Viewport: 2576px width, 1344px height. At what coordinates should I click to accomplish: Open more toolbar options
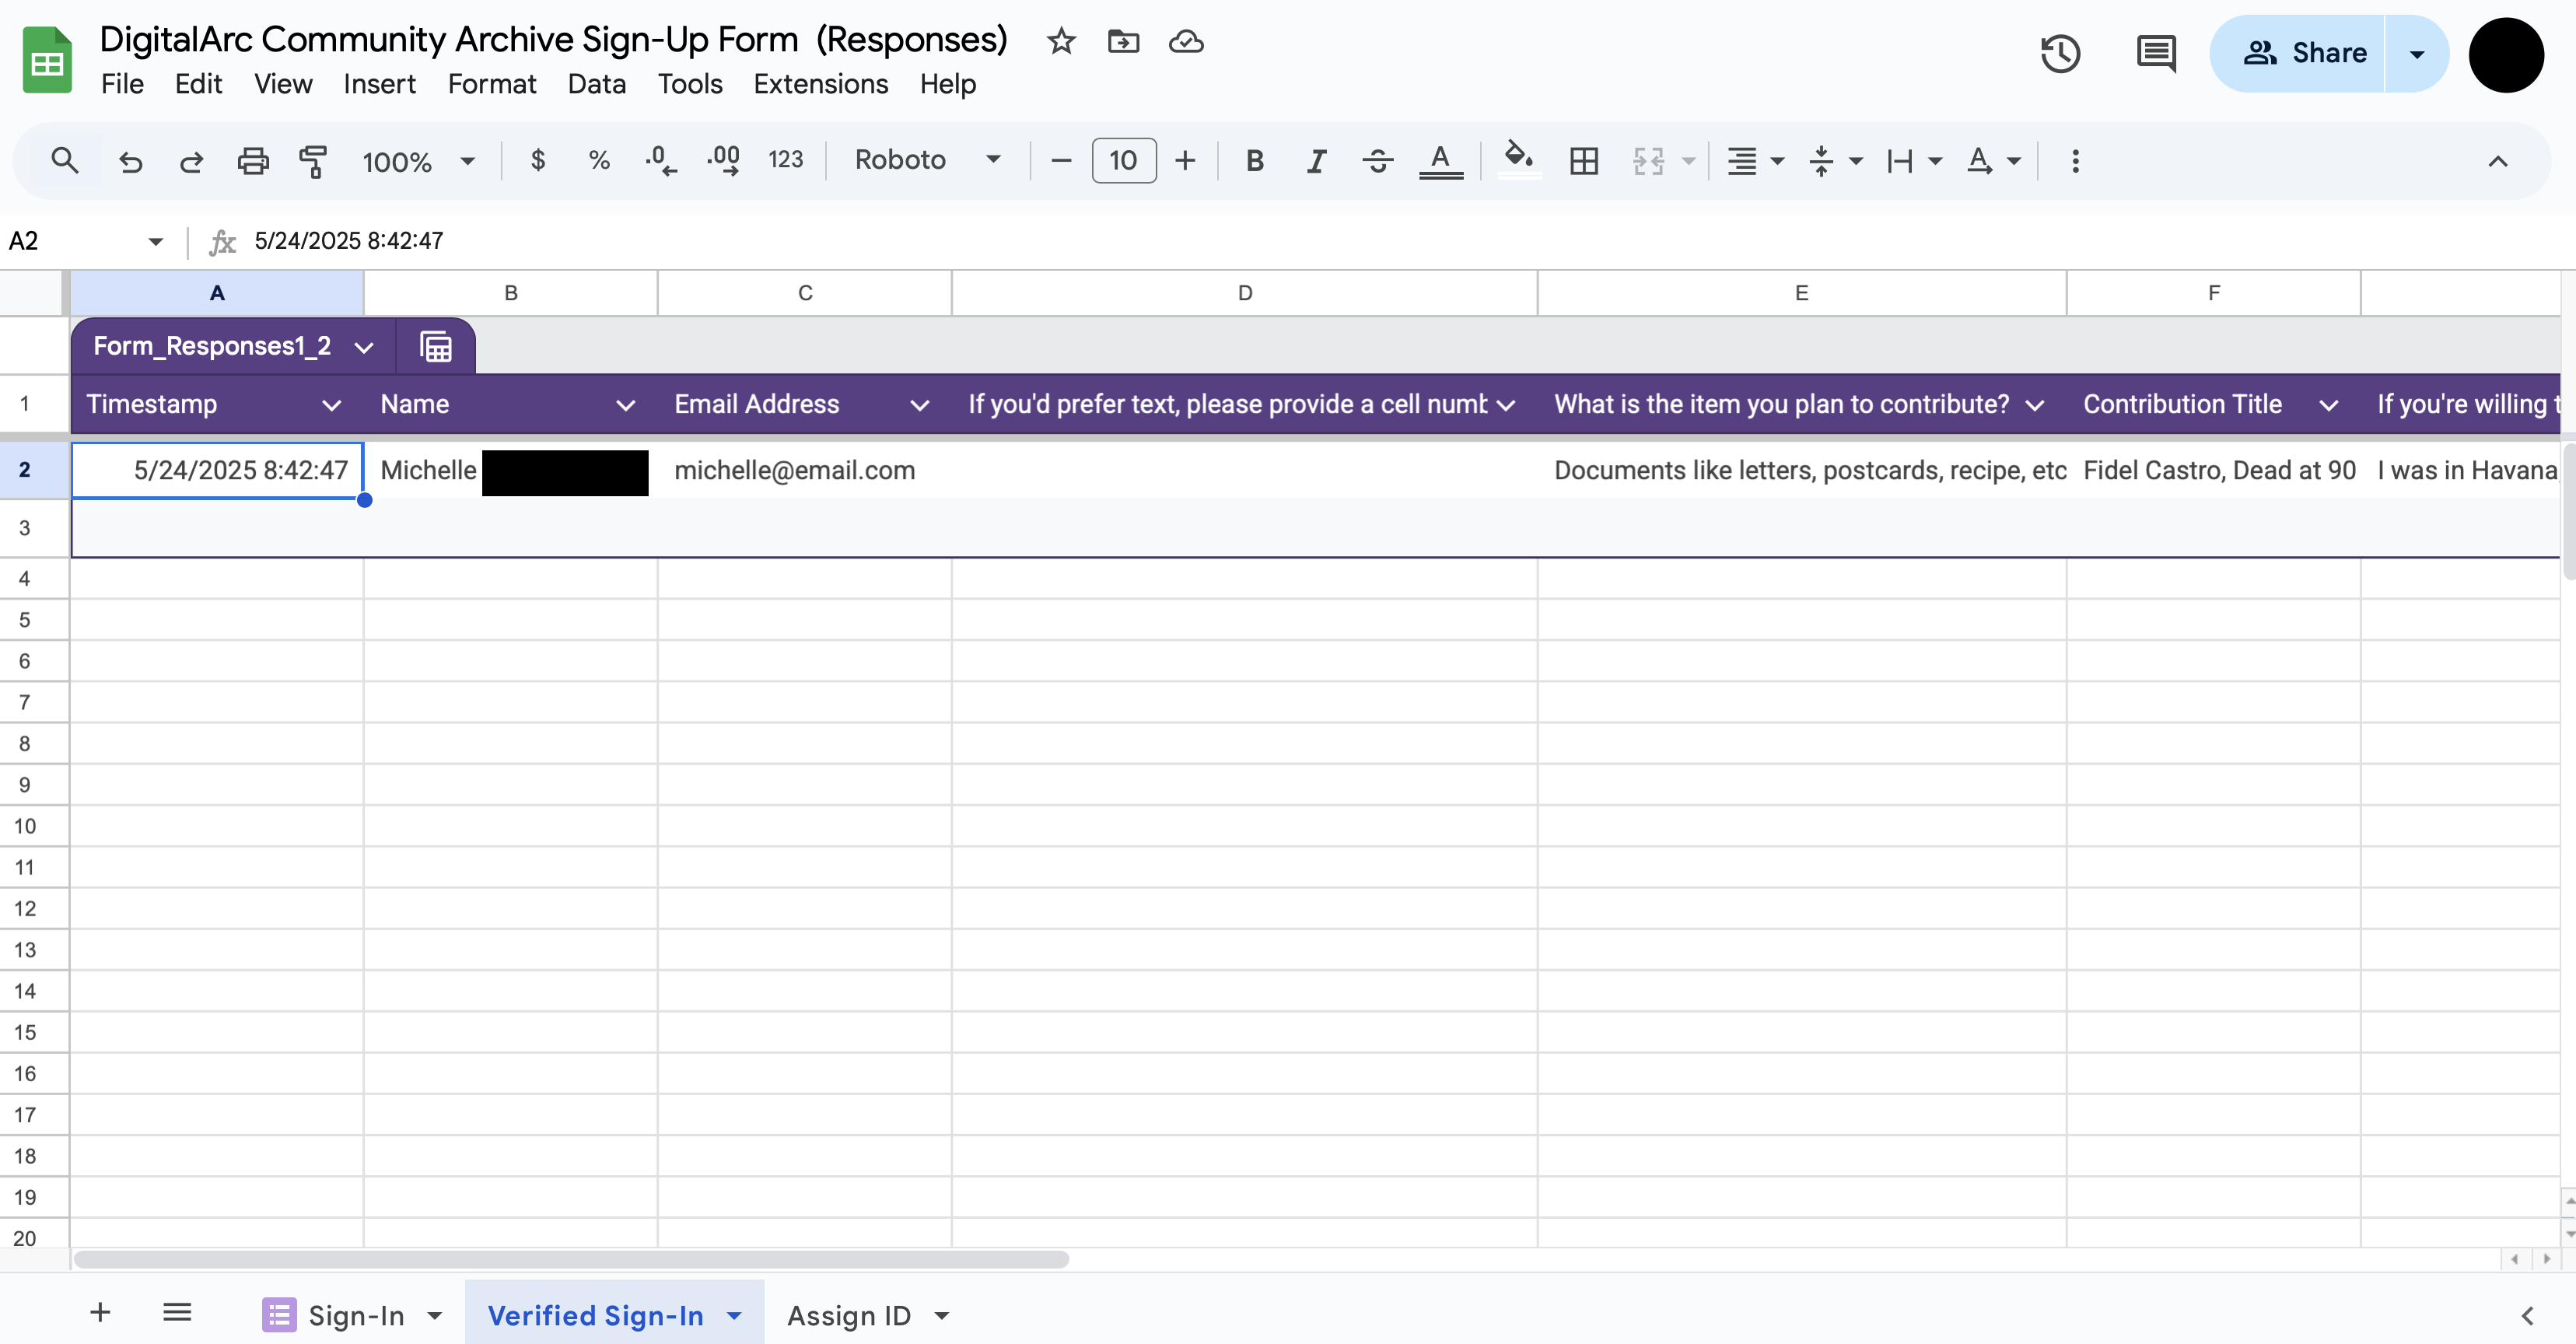click(2076, 160)
